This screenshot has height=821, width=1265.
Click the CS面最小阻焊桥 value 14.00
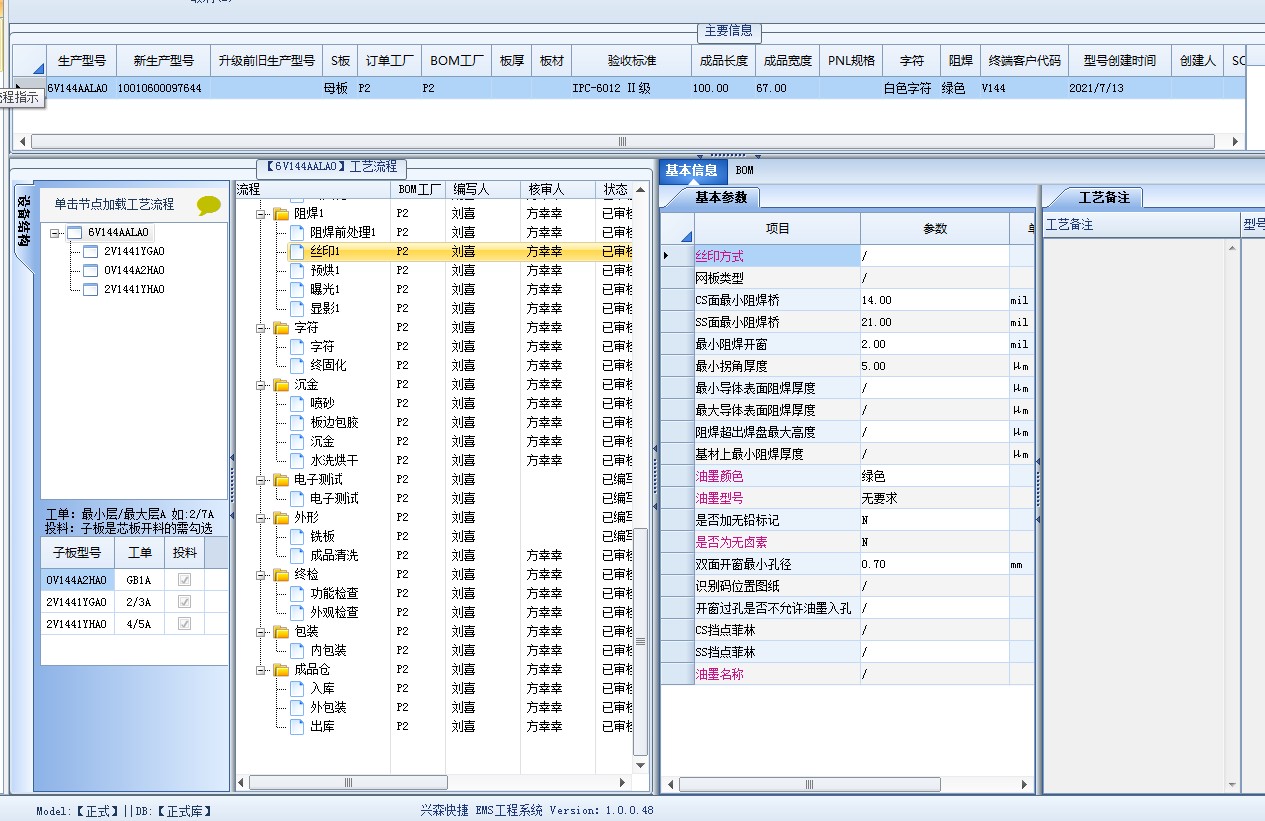point(876,300)
